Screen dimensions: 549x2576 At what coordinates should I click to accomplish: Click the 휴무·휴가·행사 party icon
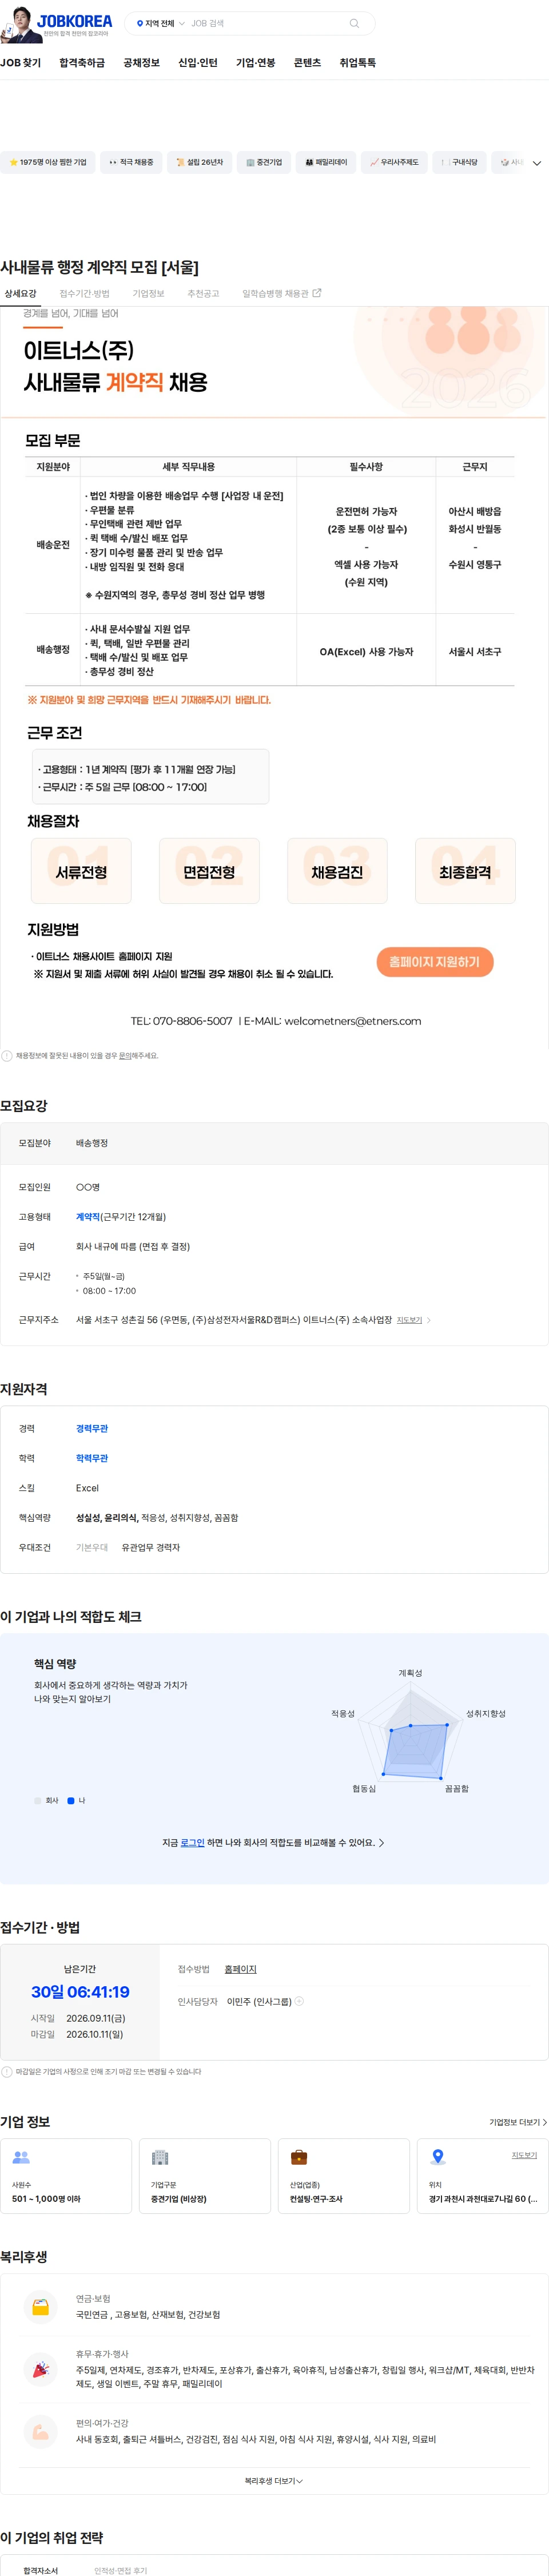pos(40,2369)
